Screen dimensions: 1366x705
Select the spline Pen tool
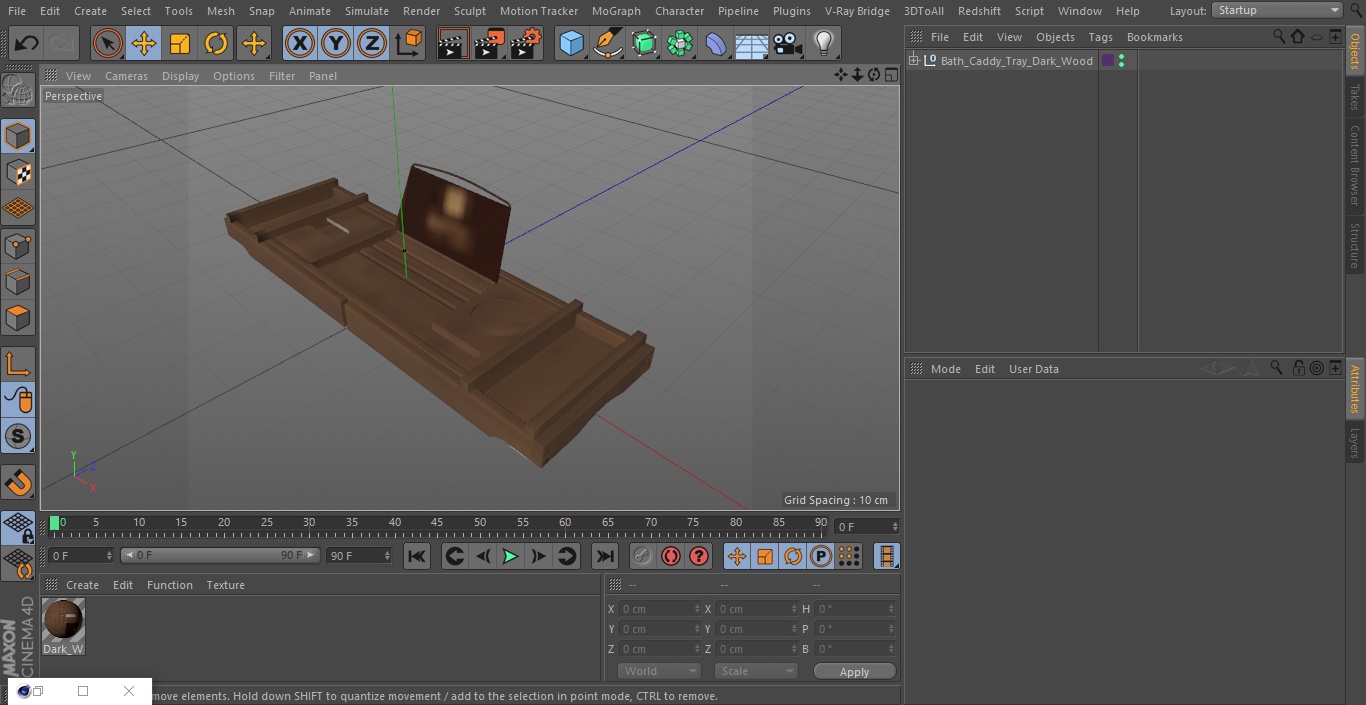click(607, 44)
